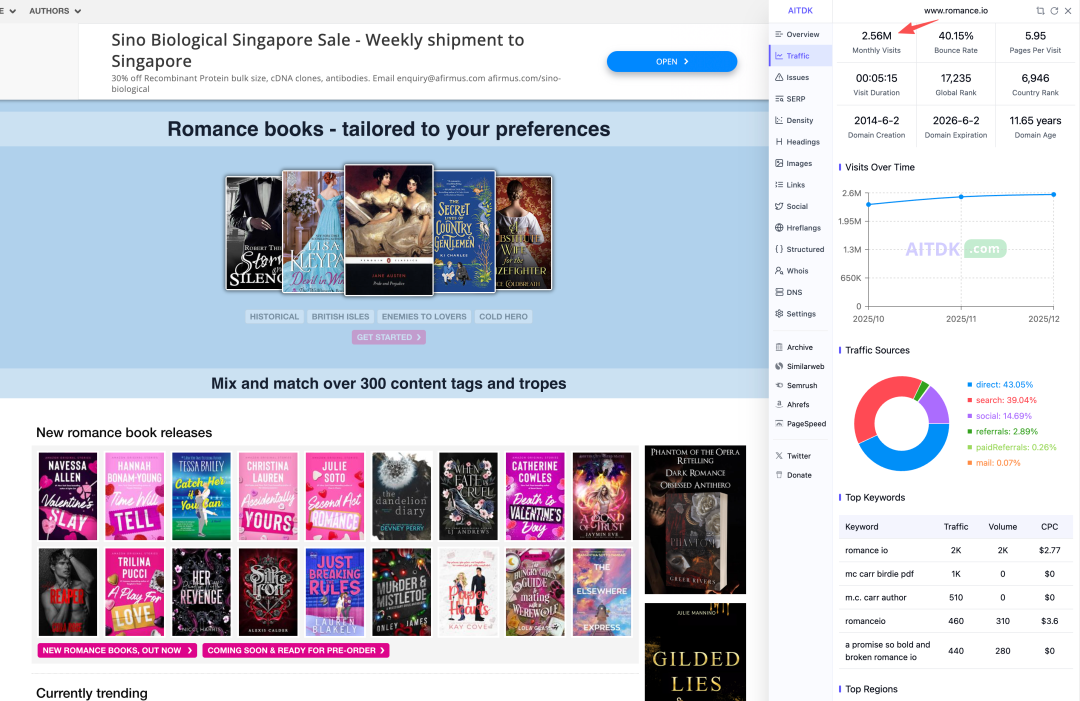This screenshot has height=701, width=1080.
Task: Click the Semrush icon in sidebar
Action: pos(779,386)
